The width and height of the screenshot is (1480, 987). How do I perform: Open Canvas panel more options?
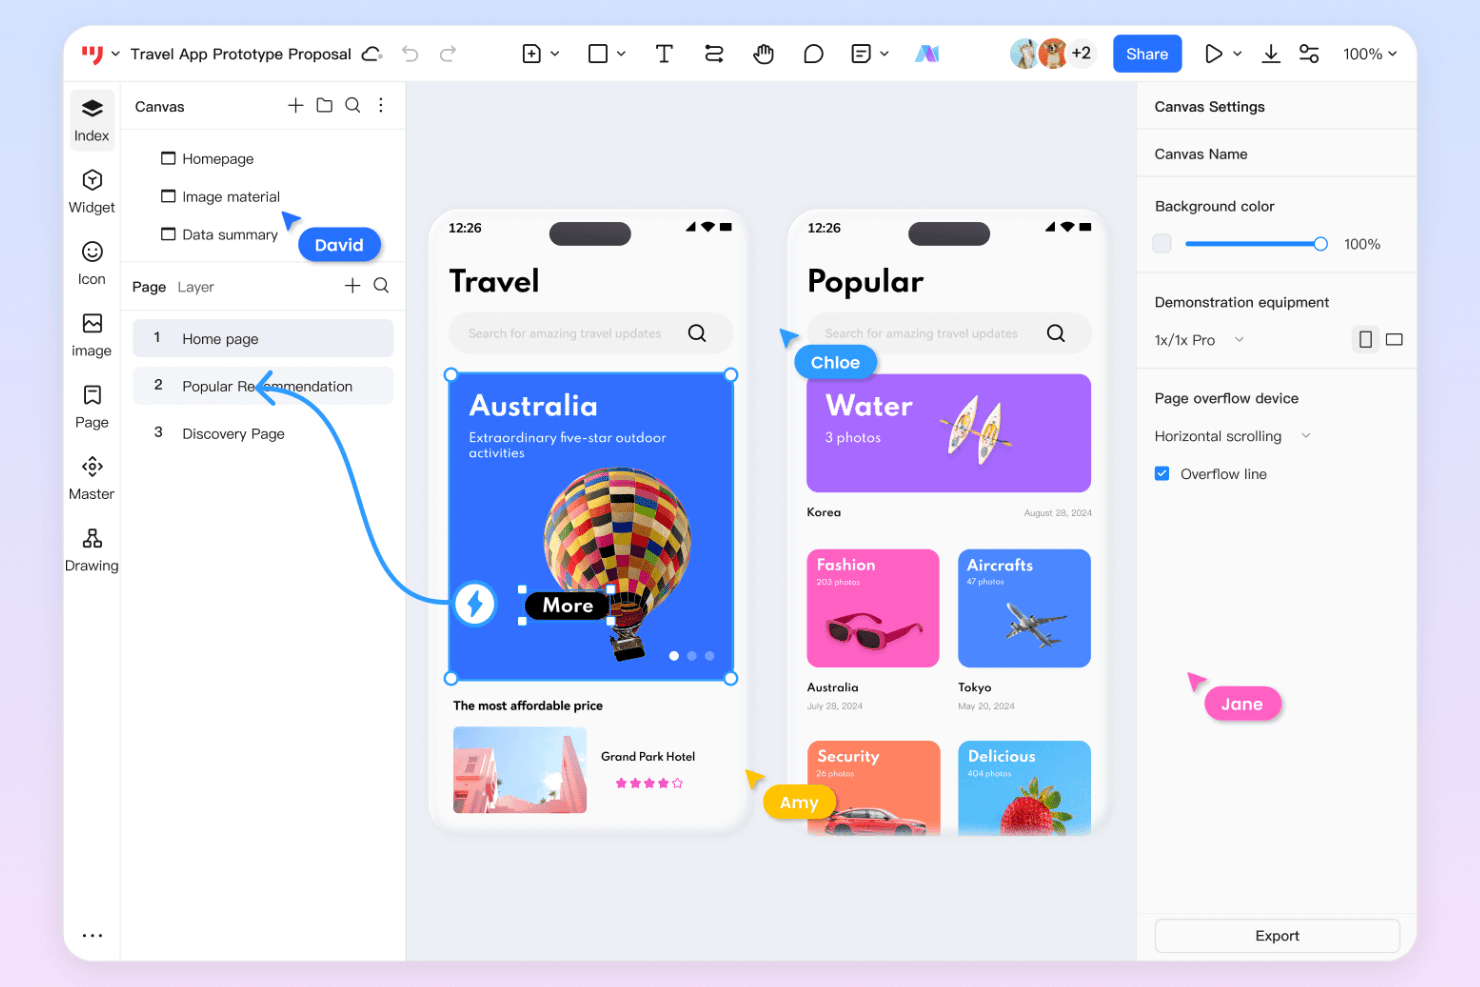(x=381, y=105)
